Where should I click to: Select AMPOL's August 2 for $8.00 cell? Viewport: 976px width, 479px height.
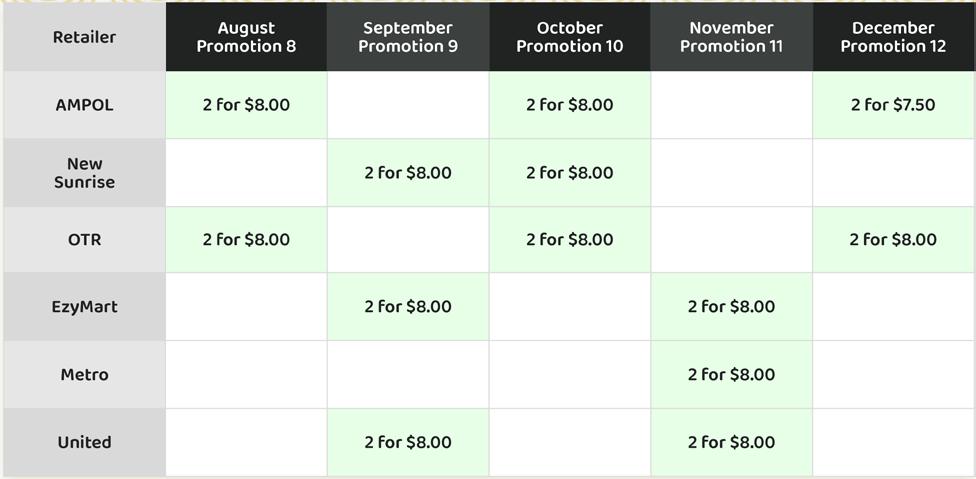tap(246, 105)
